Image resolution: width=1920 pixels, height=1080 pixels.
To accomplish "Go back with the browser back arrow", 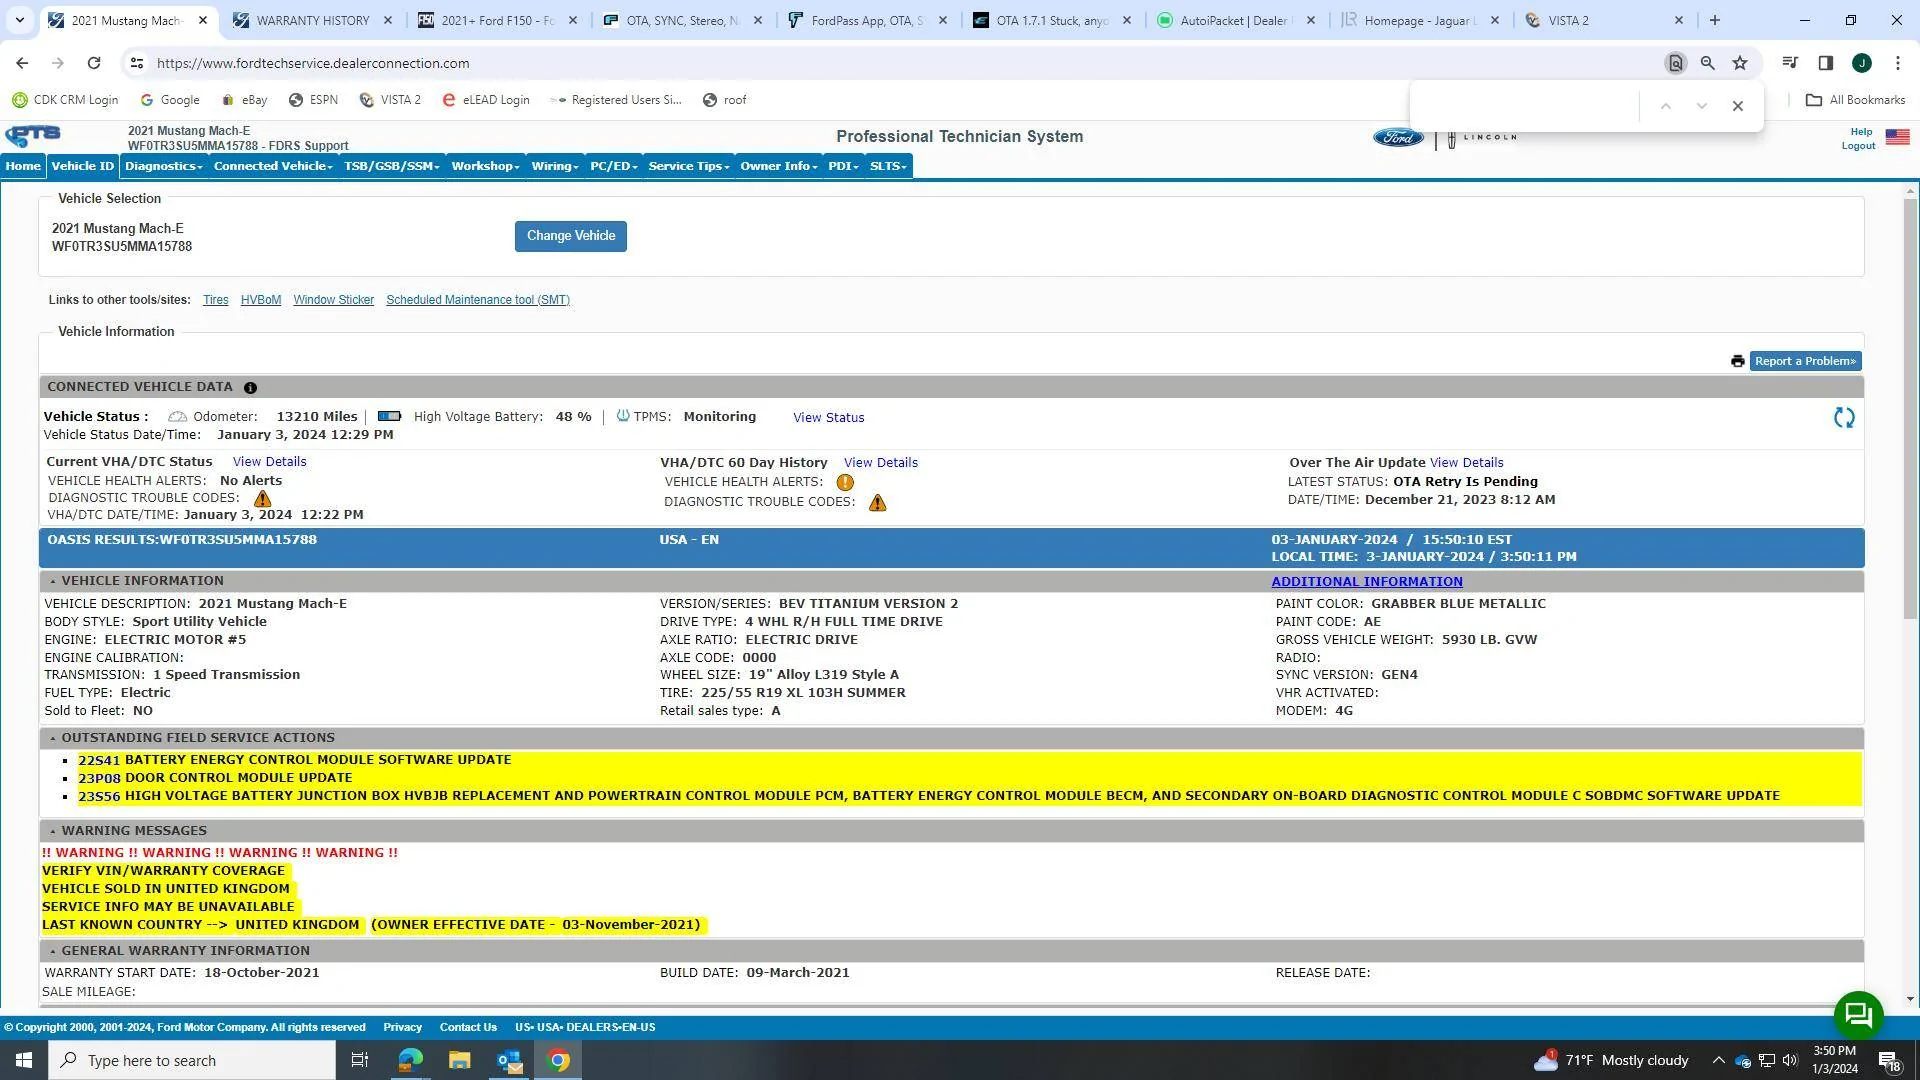I will coord(22,63).
